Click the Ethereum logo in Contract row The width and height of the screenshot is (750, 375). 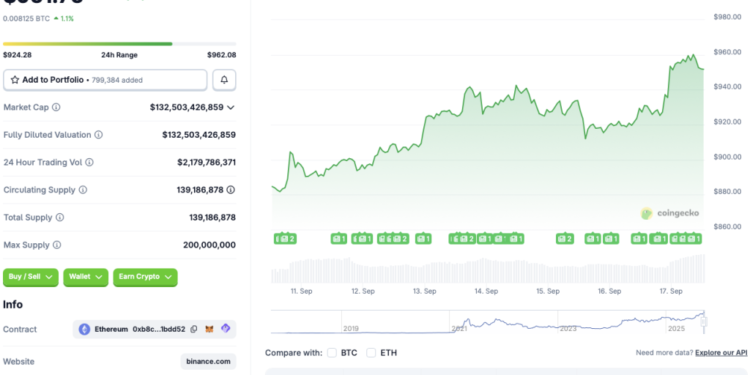[84, 329]
